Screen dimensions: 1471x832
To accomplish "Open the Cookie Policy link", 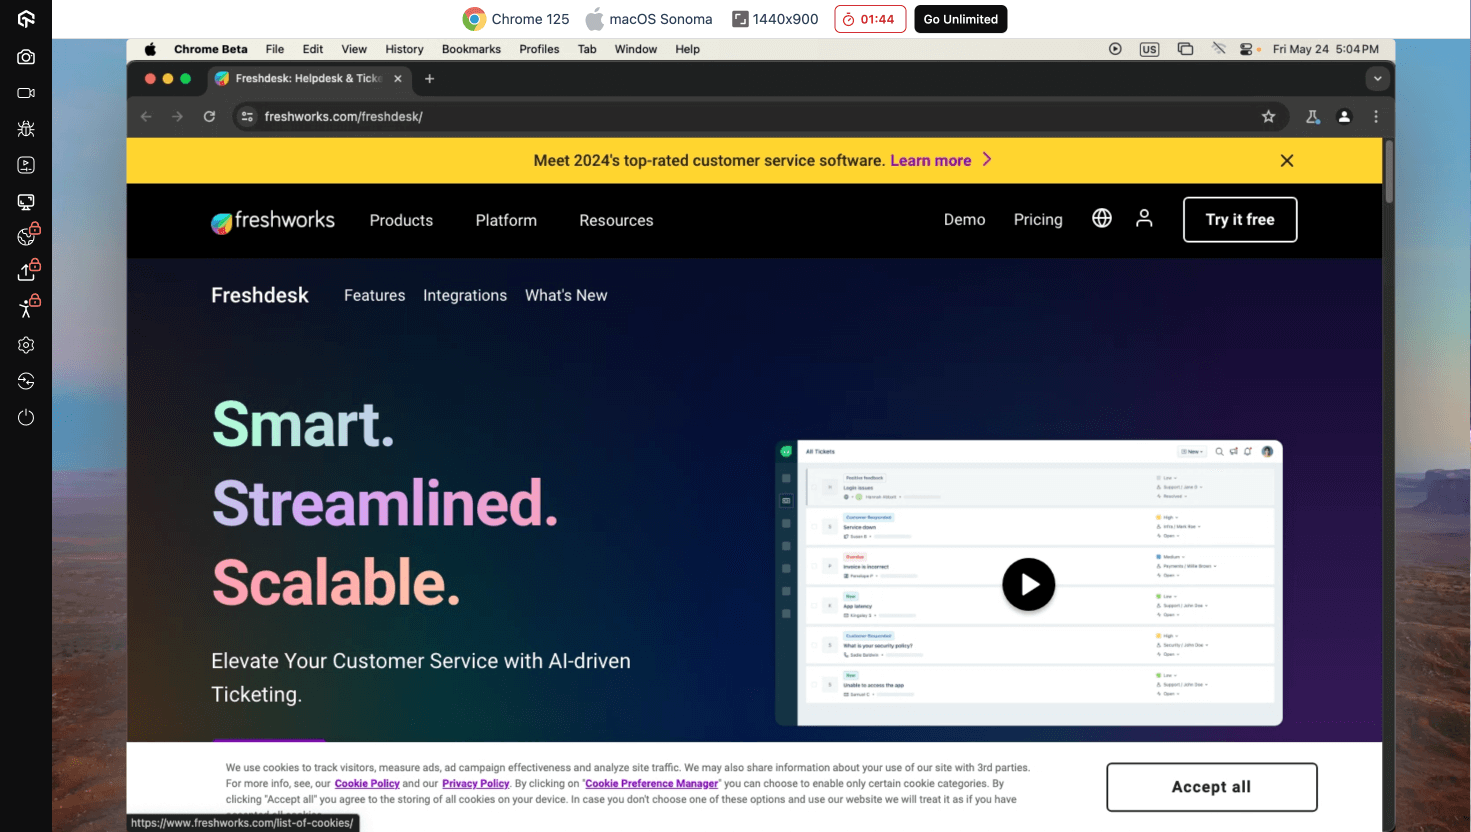I will [367, 783].
